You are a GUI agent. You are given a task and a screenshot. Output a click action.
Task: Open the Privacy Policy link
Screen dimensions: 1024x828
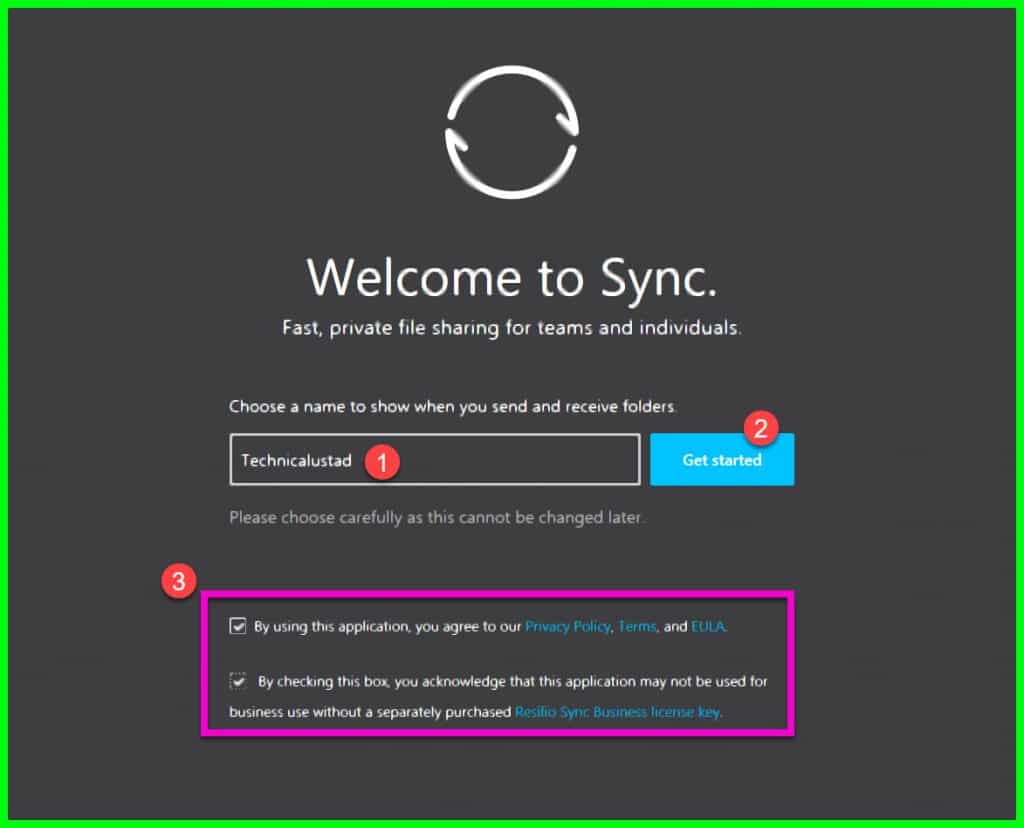[568, 627]
